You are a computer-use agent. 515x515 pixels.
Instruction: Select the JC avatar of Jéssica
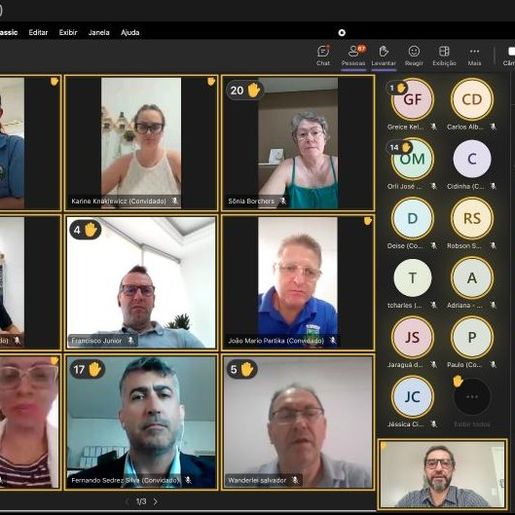pos(413,397)
